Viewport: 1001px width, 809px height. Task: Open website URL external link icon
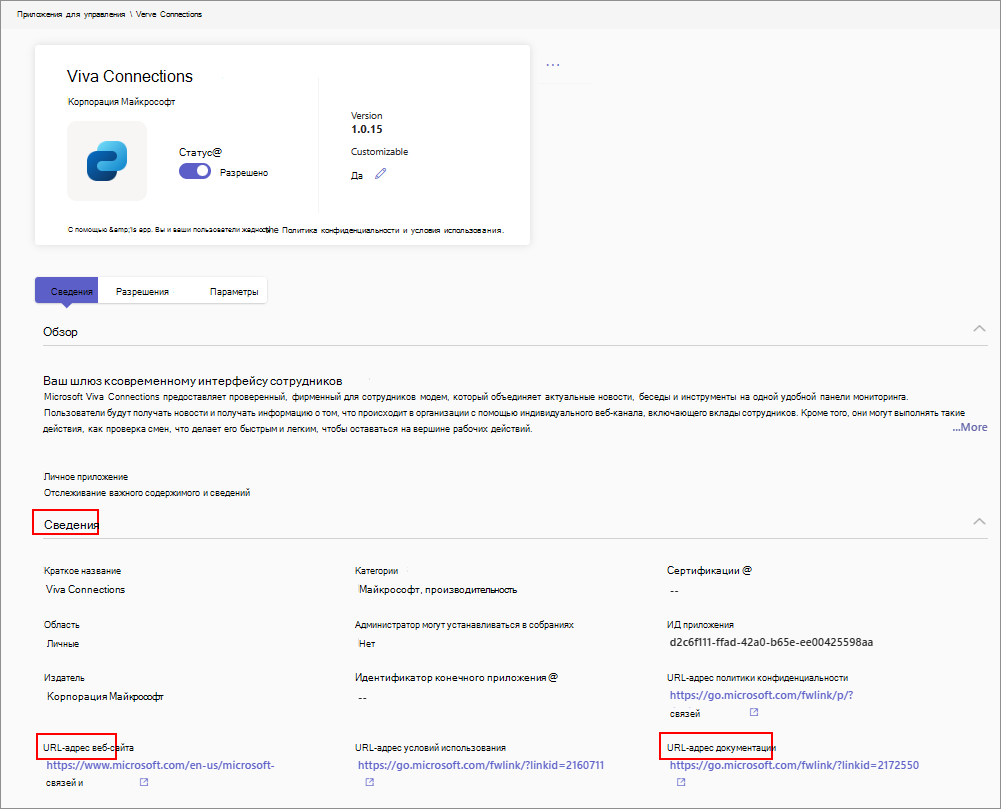click(x=144, y=782)
